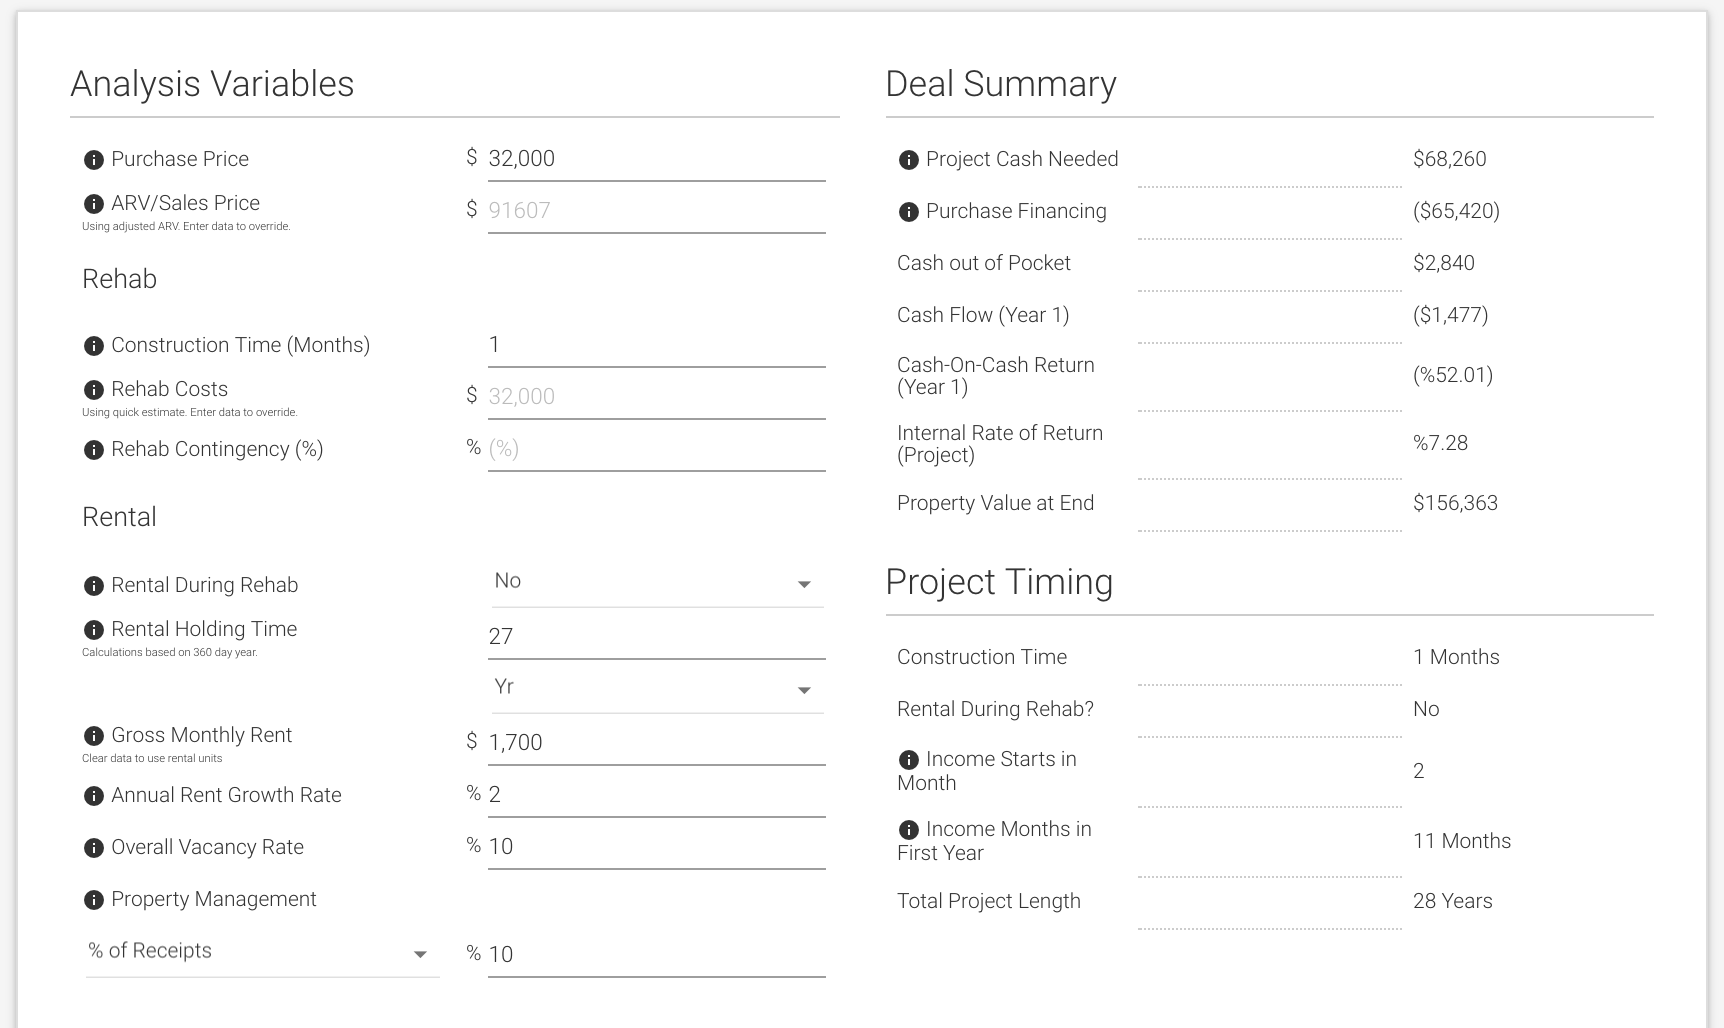The image size is (1724, 1028).
Task: Click the info icon for Gross Monthly Rent
Action: (94, 736)
